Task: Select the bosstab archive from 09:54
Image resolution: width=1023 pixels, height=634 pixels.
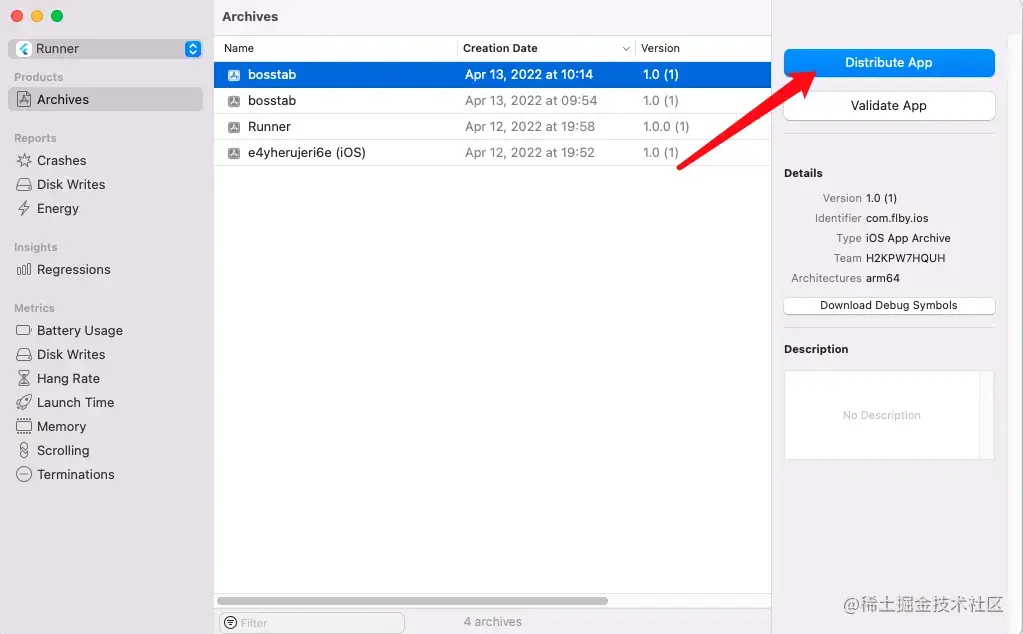Action: [x=492, y=100]
